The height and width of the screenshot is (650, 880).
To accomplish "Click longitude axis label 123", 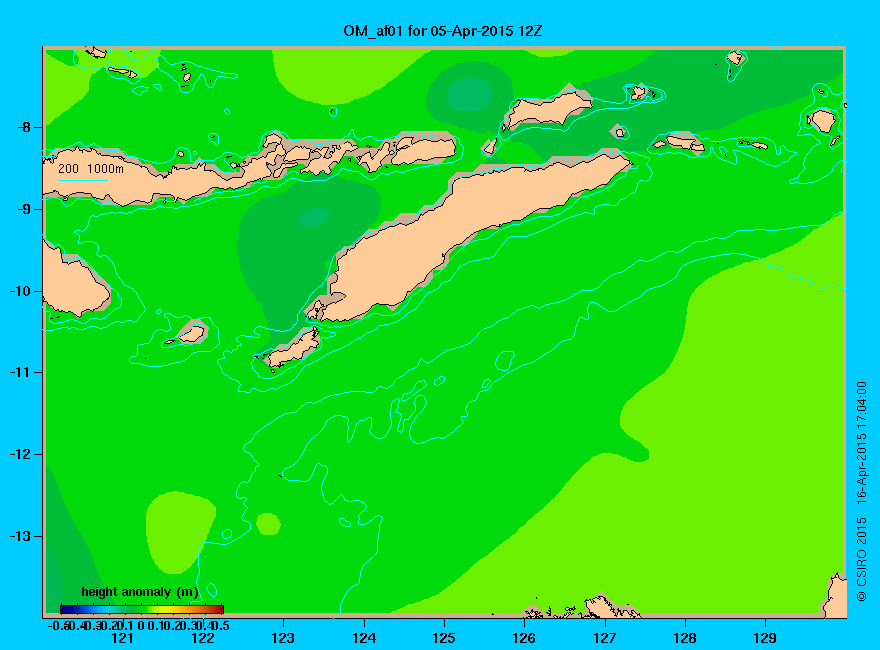I will [x=283, y=638].
